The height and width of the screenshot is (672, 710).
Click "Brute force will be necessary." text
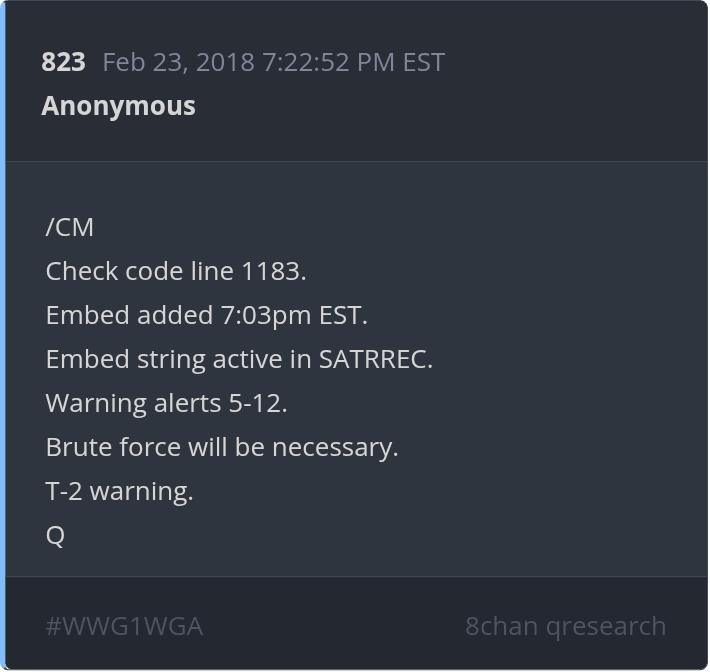coord(222,447)
